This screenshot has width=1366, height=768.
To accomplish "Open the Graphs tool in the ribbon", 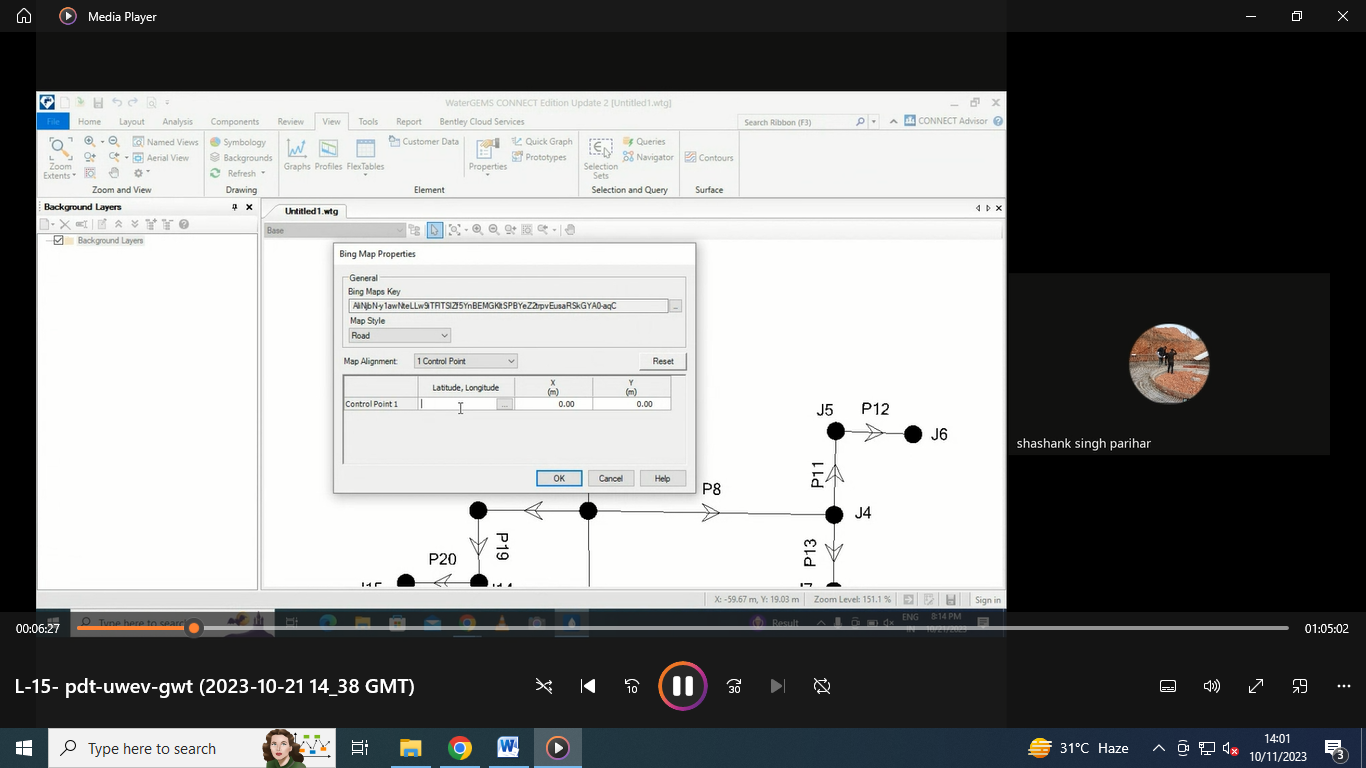I will click(297, 155).
